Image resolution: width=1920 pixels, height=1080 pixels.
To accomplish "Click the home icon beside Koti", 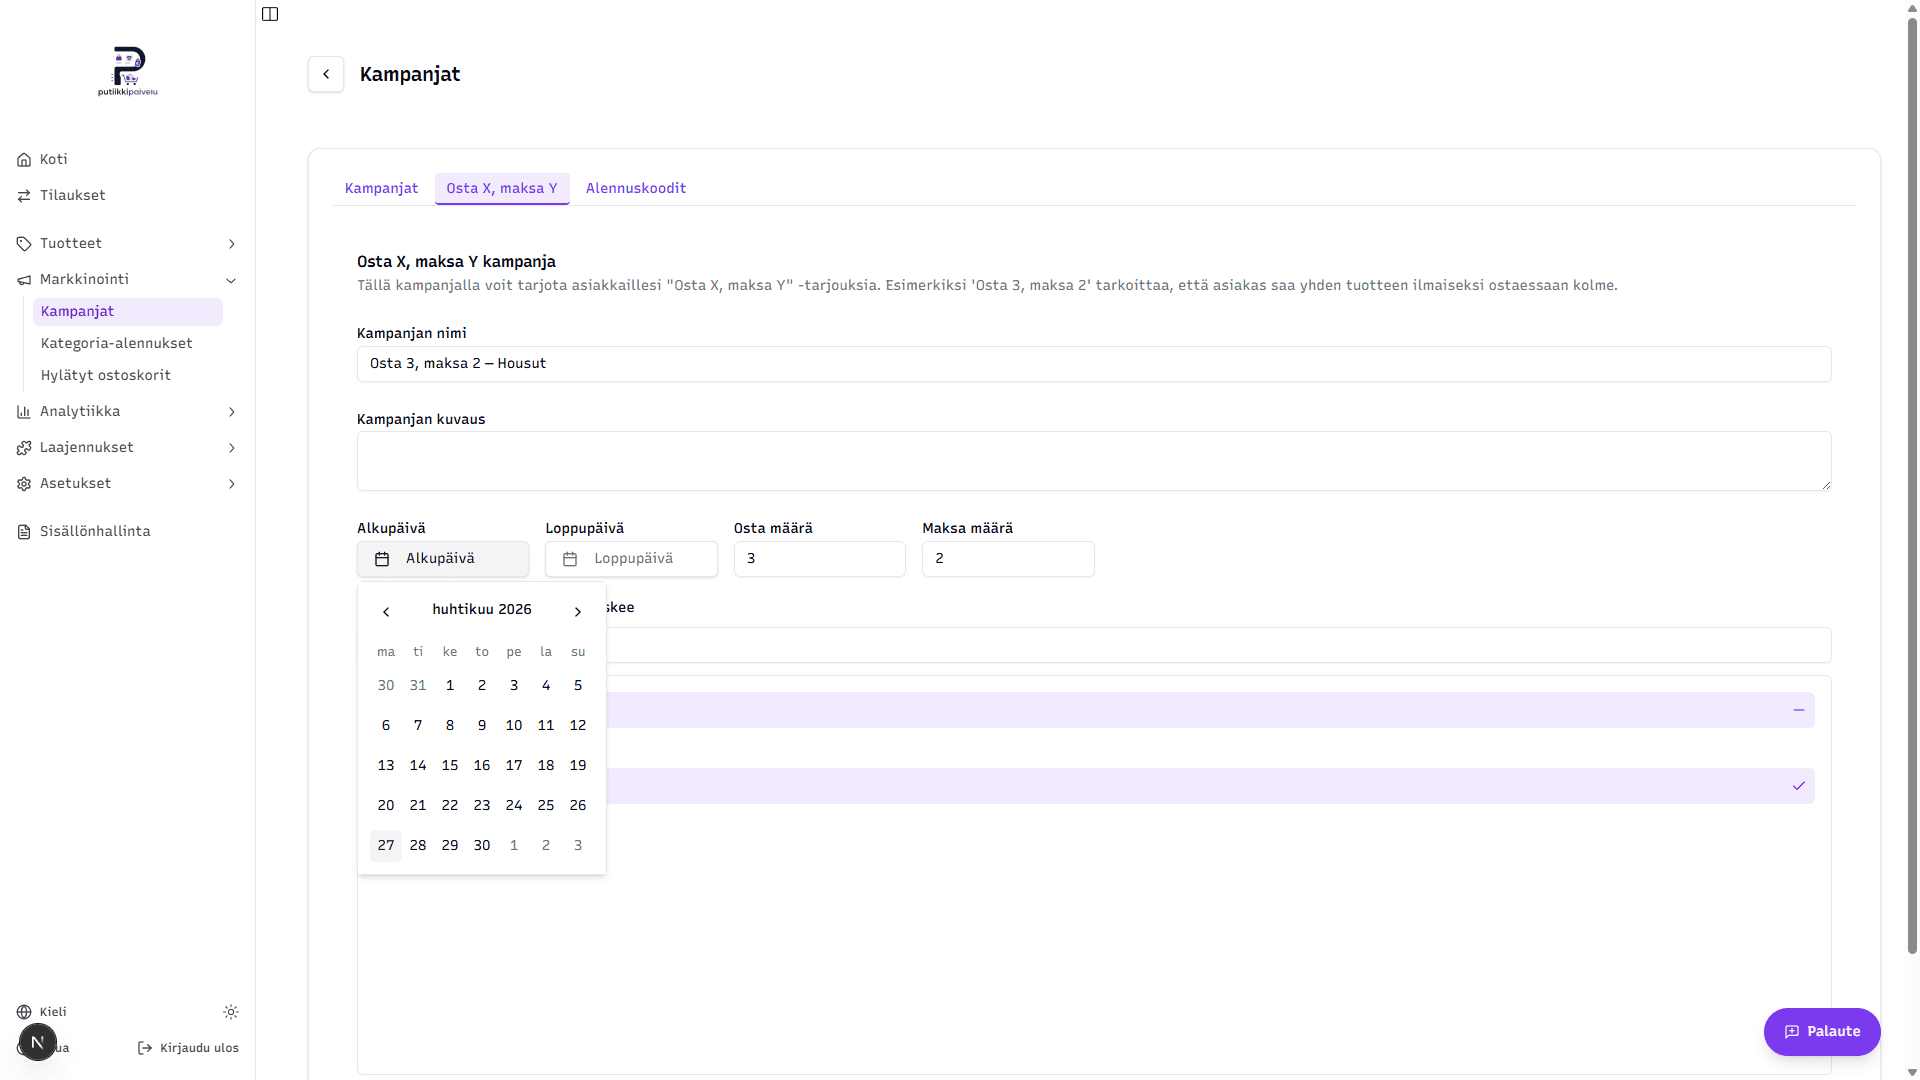I will pyautogui.click(x=24, y=160).
